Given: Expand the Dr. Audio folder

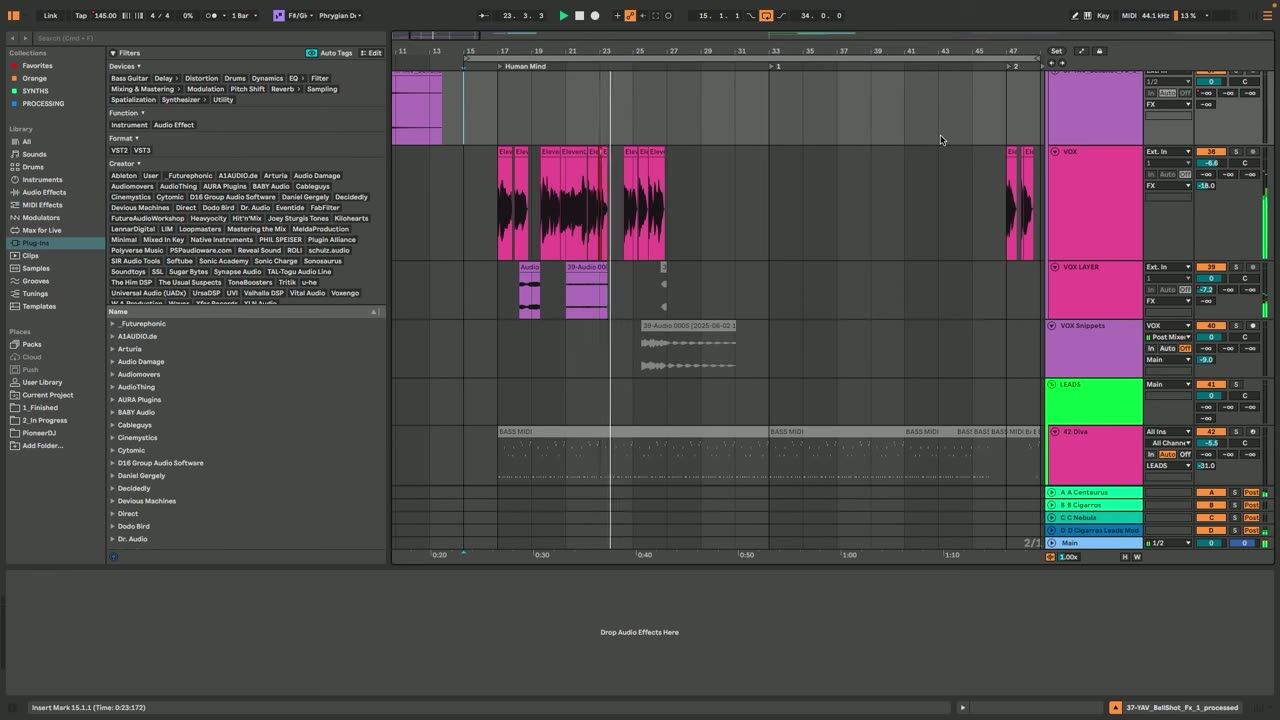Looking at the screenshot, I should click(x=113, y=539).
